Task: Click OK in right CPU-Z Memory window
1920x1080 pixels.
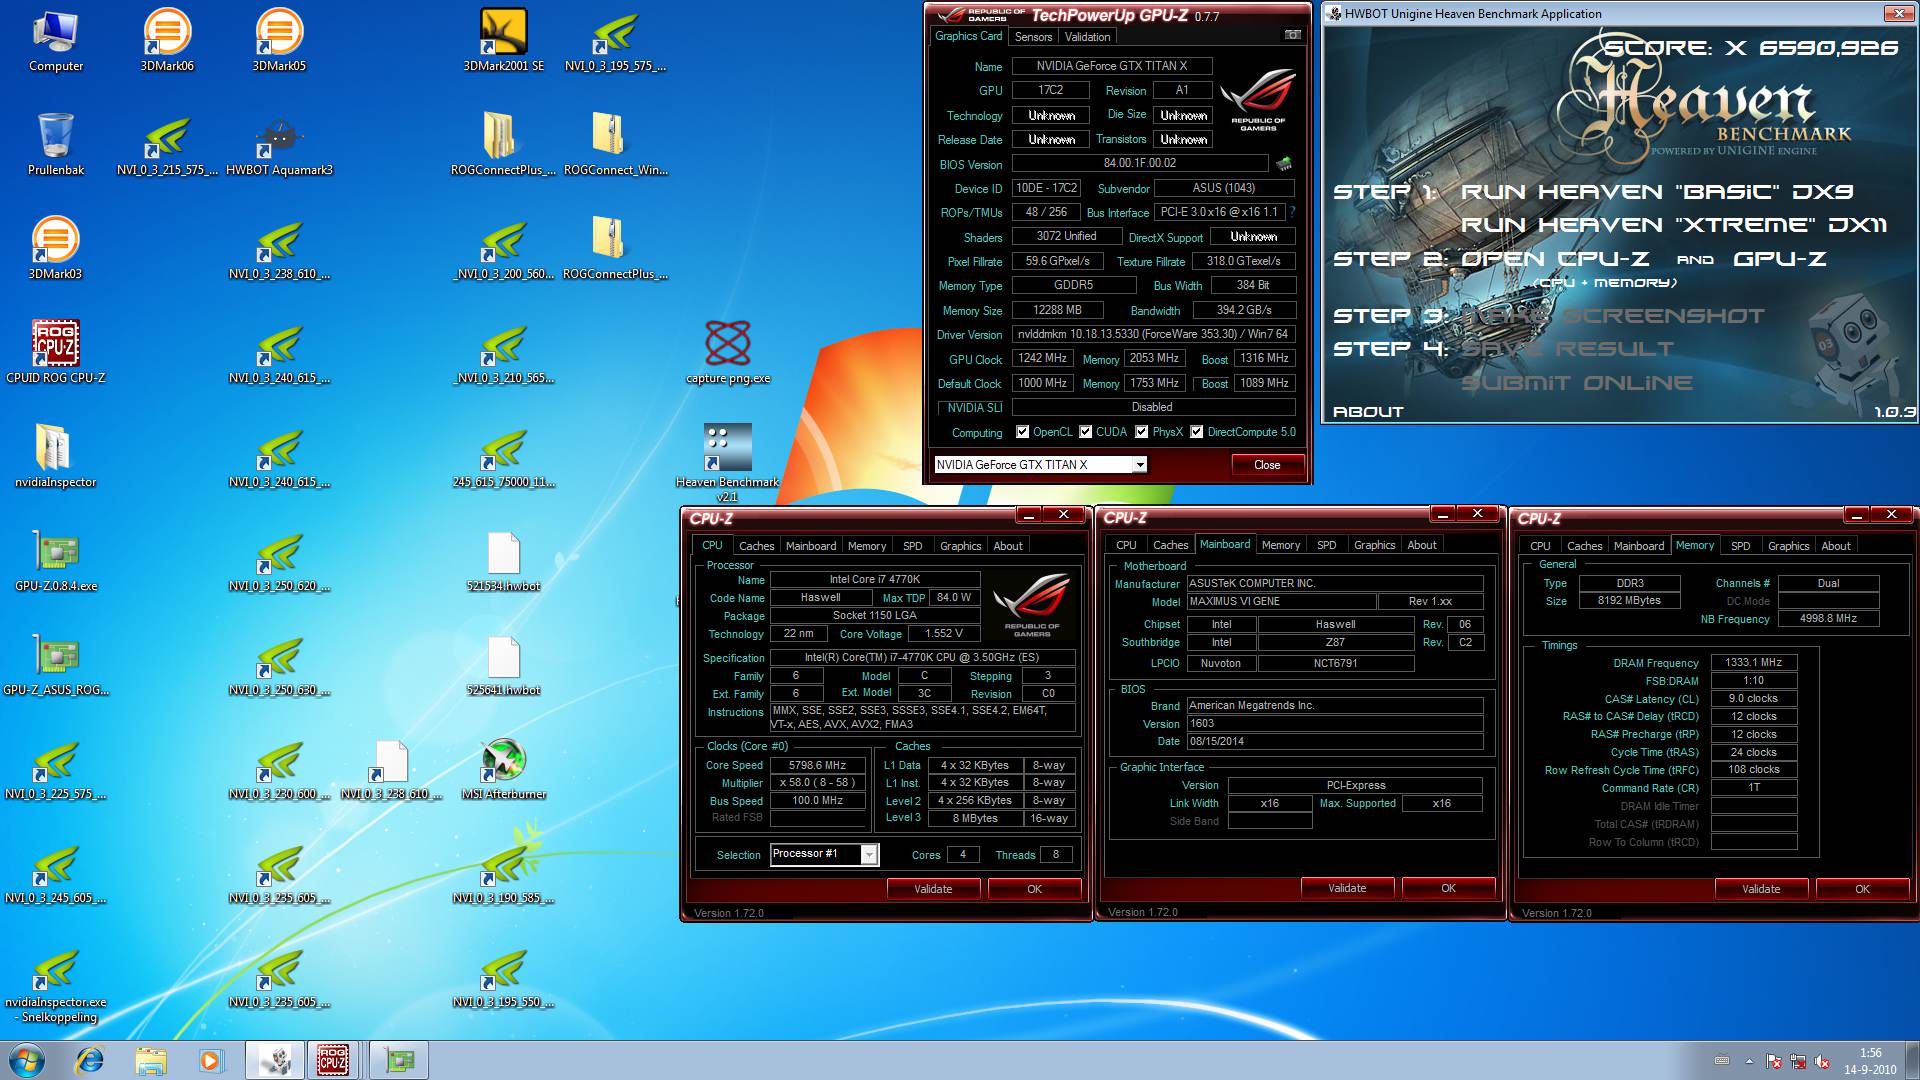Action: pyautogui.click(x=1862, y=889)
